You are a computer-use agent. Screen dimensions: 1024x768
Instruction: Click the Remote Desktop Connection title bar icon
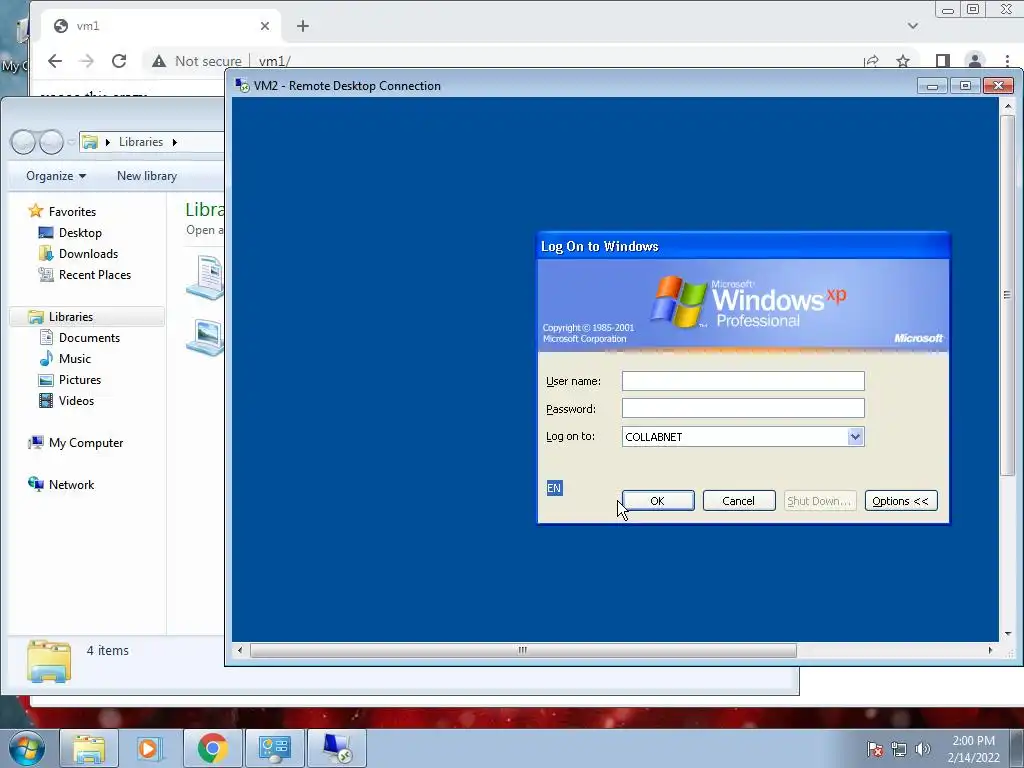(242, 86)
